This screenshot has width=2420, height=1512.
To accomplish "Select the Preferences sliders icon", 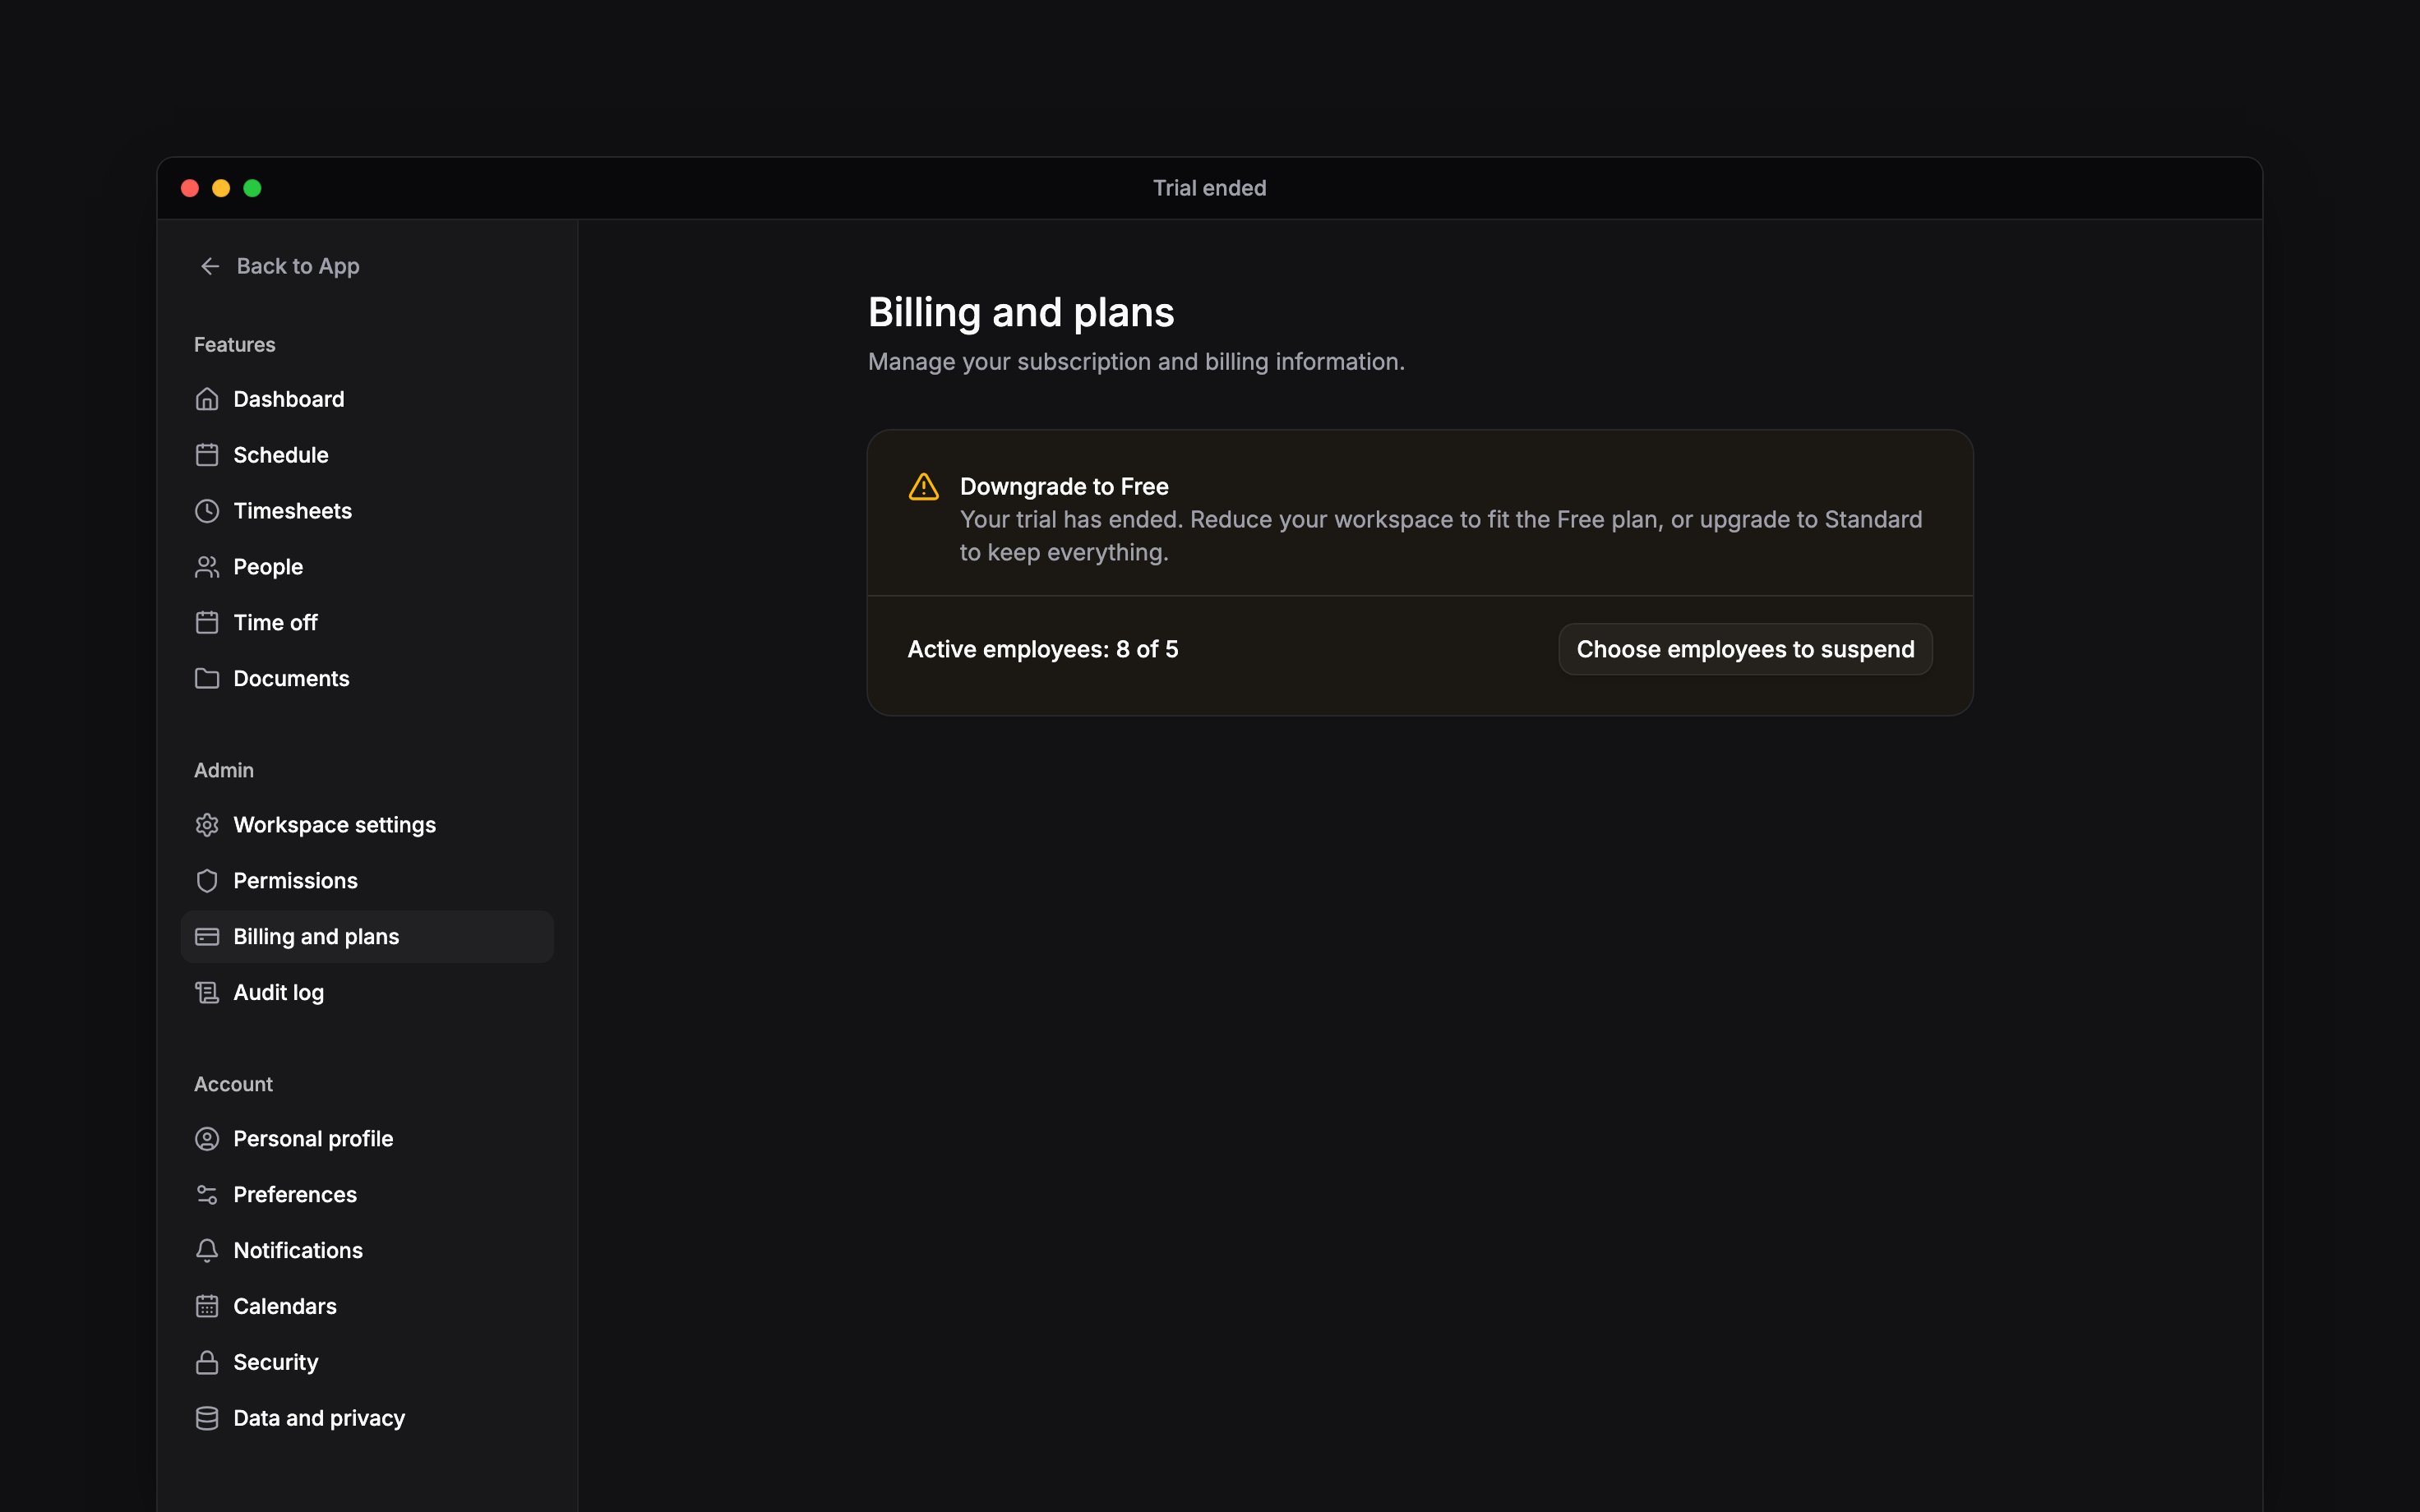I will pyautogui.click(x=207, y=1195).
